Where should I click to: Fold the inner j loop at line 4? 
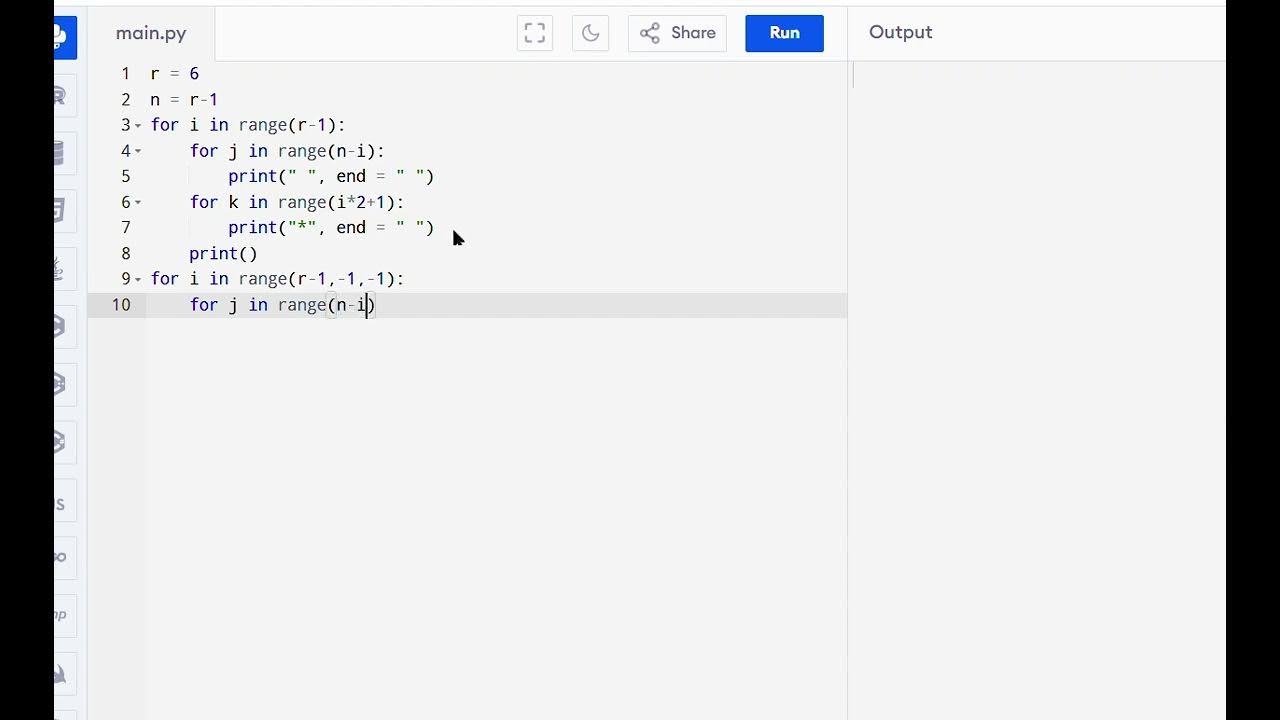[x=138, y=151]
